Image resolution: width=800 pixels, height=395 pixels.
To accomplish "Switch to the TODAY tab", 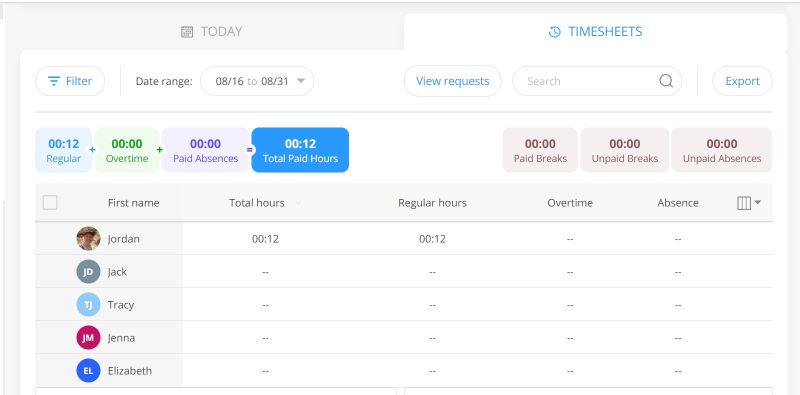I will 211,32.
